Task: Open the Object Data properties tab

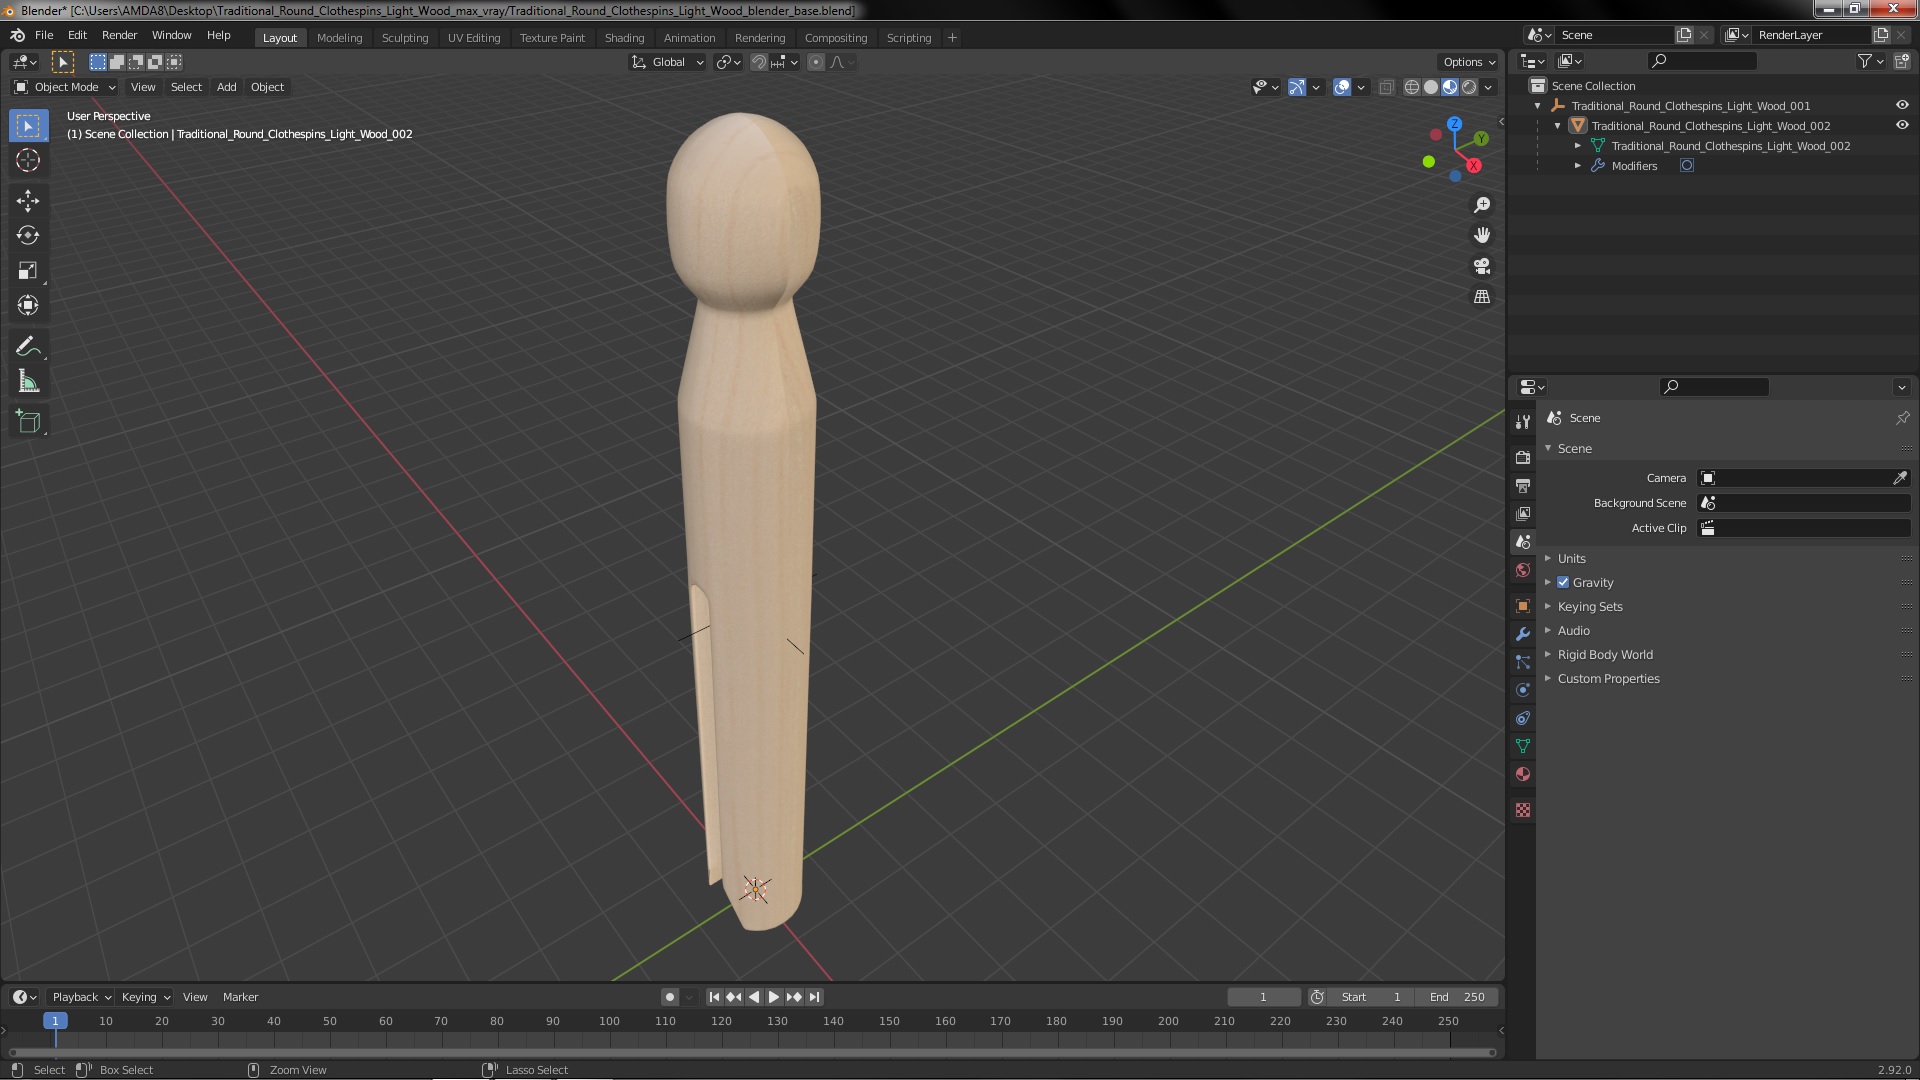Action: [1523, 746]
